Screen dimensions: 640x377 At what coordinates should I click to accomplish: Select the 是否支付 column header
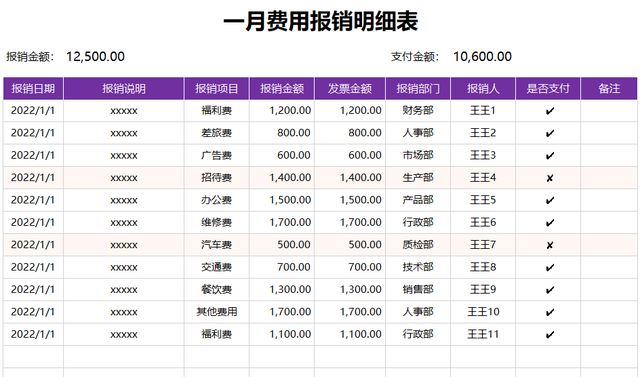[x=548, y=89]
